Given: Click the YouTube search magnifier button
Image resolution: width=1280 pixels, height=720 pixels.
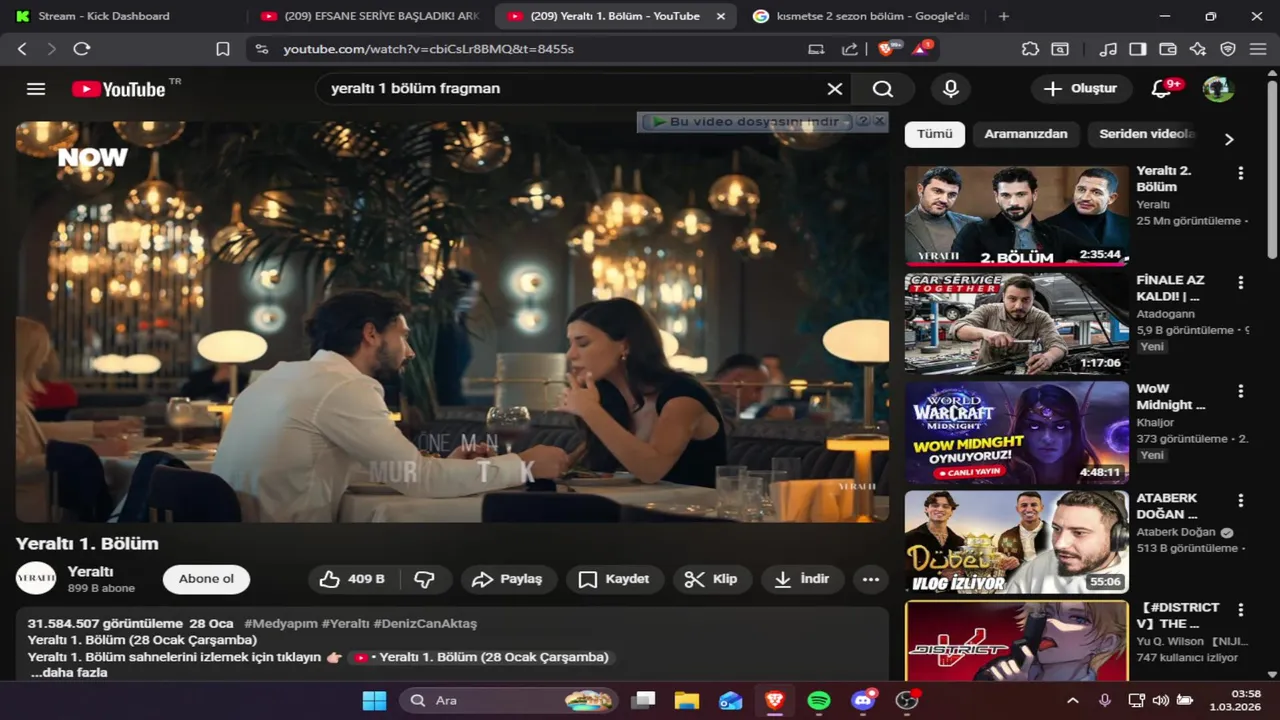Looking at the screenshot, I should tap(882, 89).
